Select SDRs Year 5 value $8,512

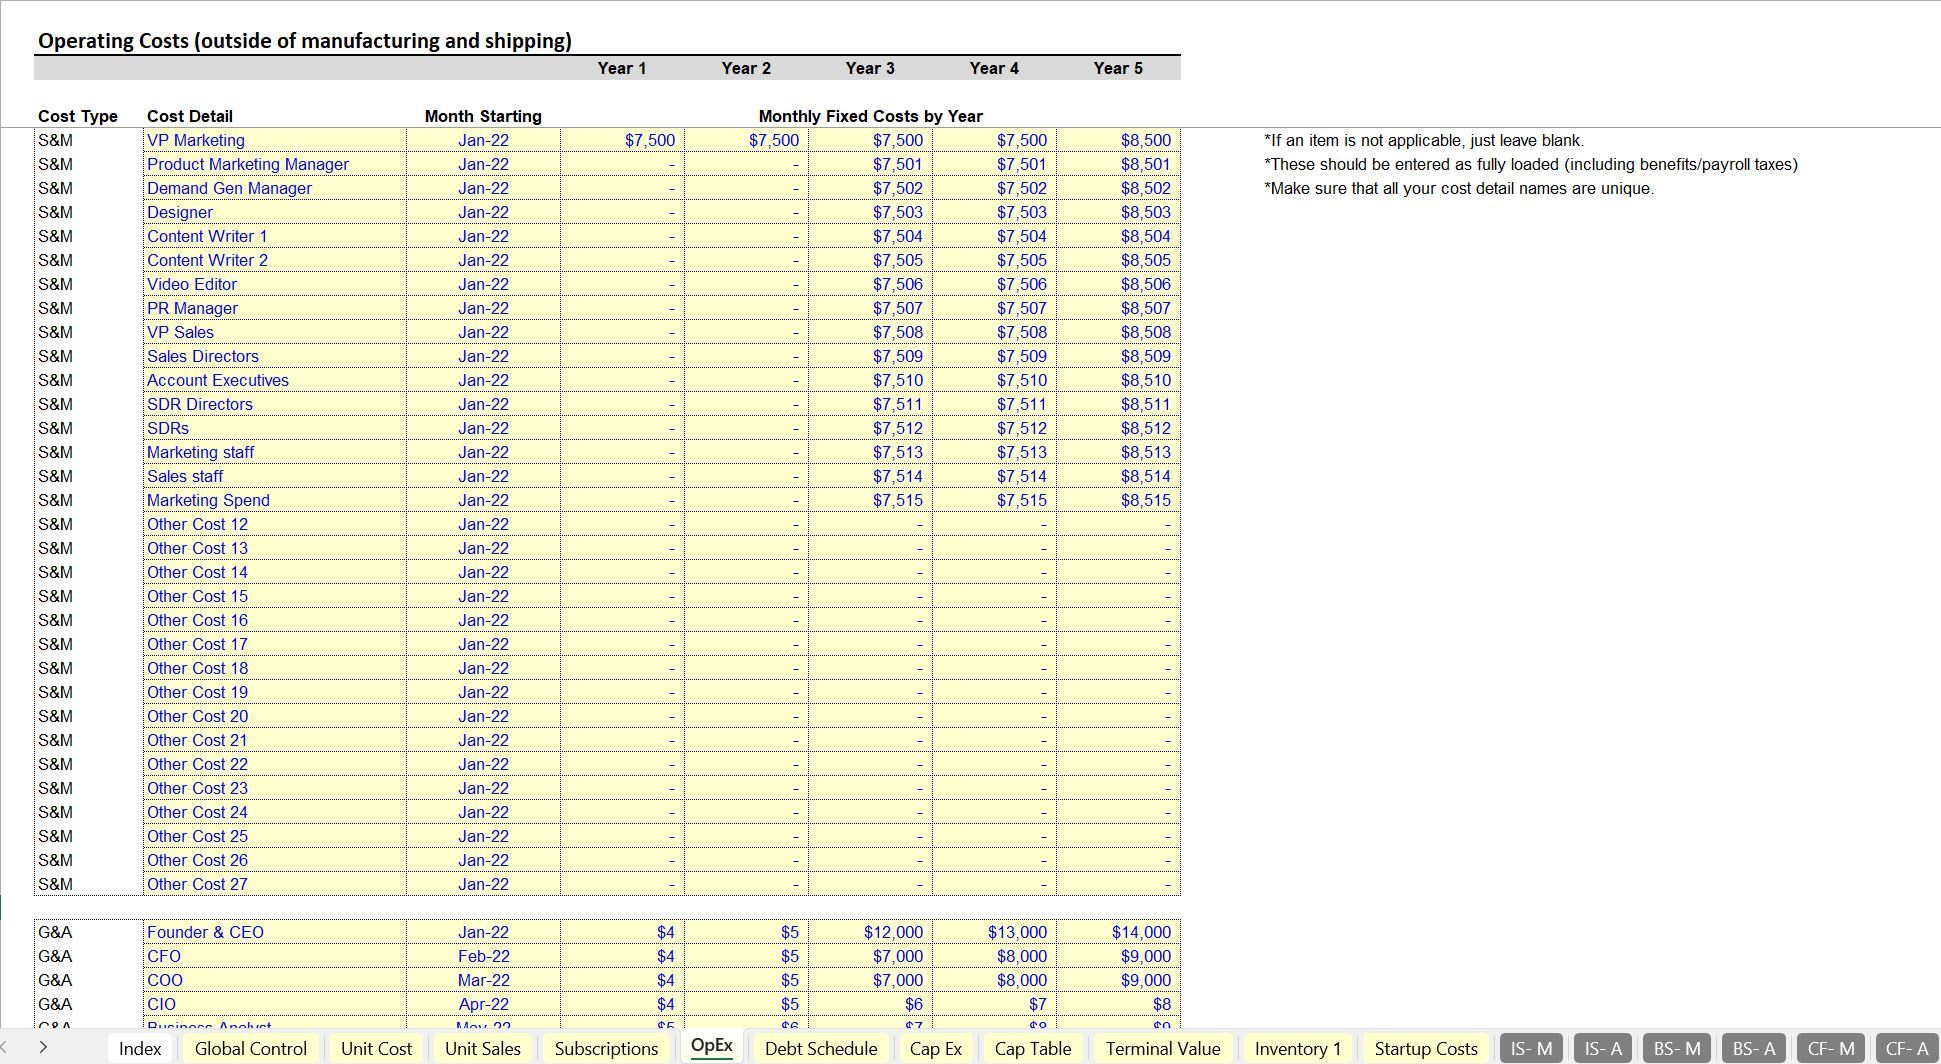[1118, 428]
